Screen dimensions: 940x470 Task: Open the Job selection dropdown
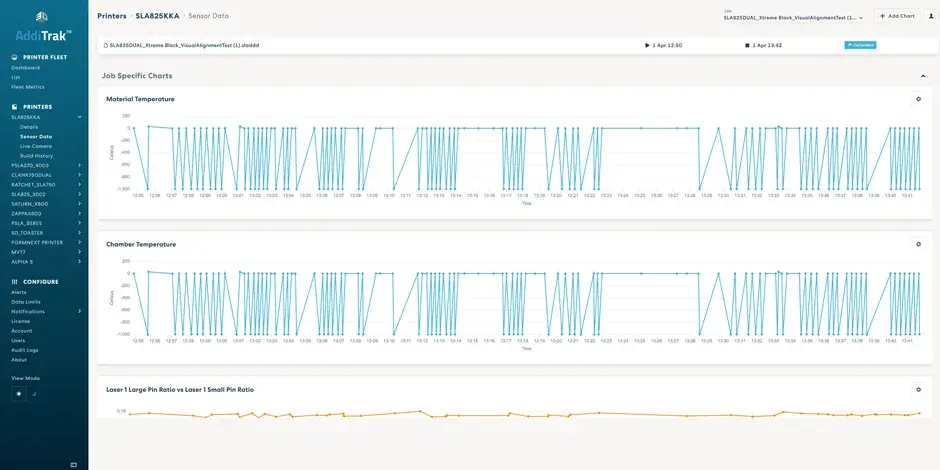click(x=793, y=18)
